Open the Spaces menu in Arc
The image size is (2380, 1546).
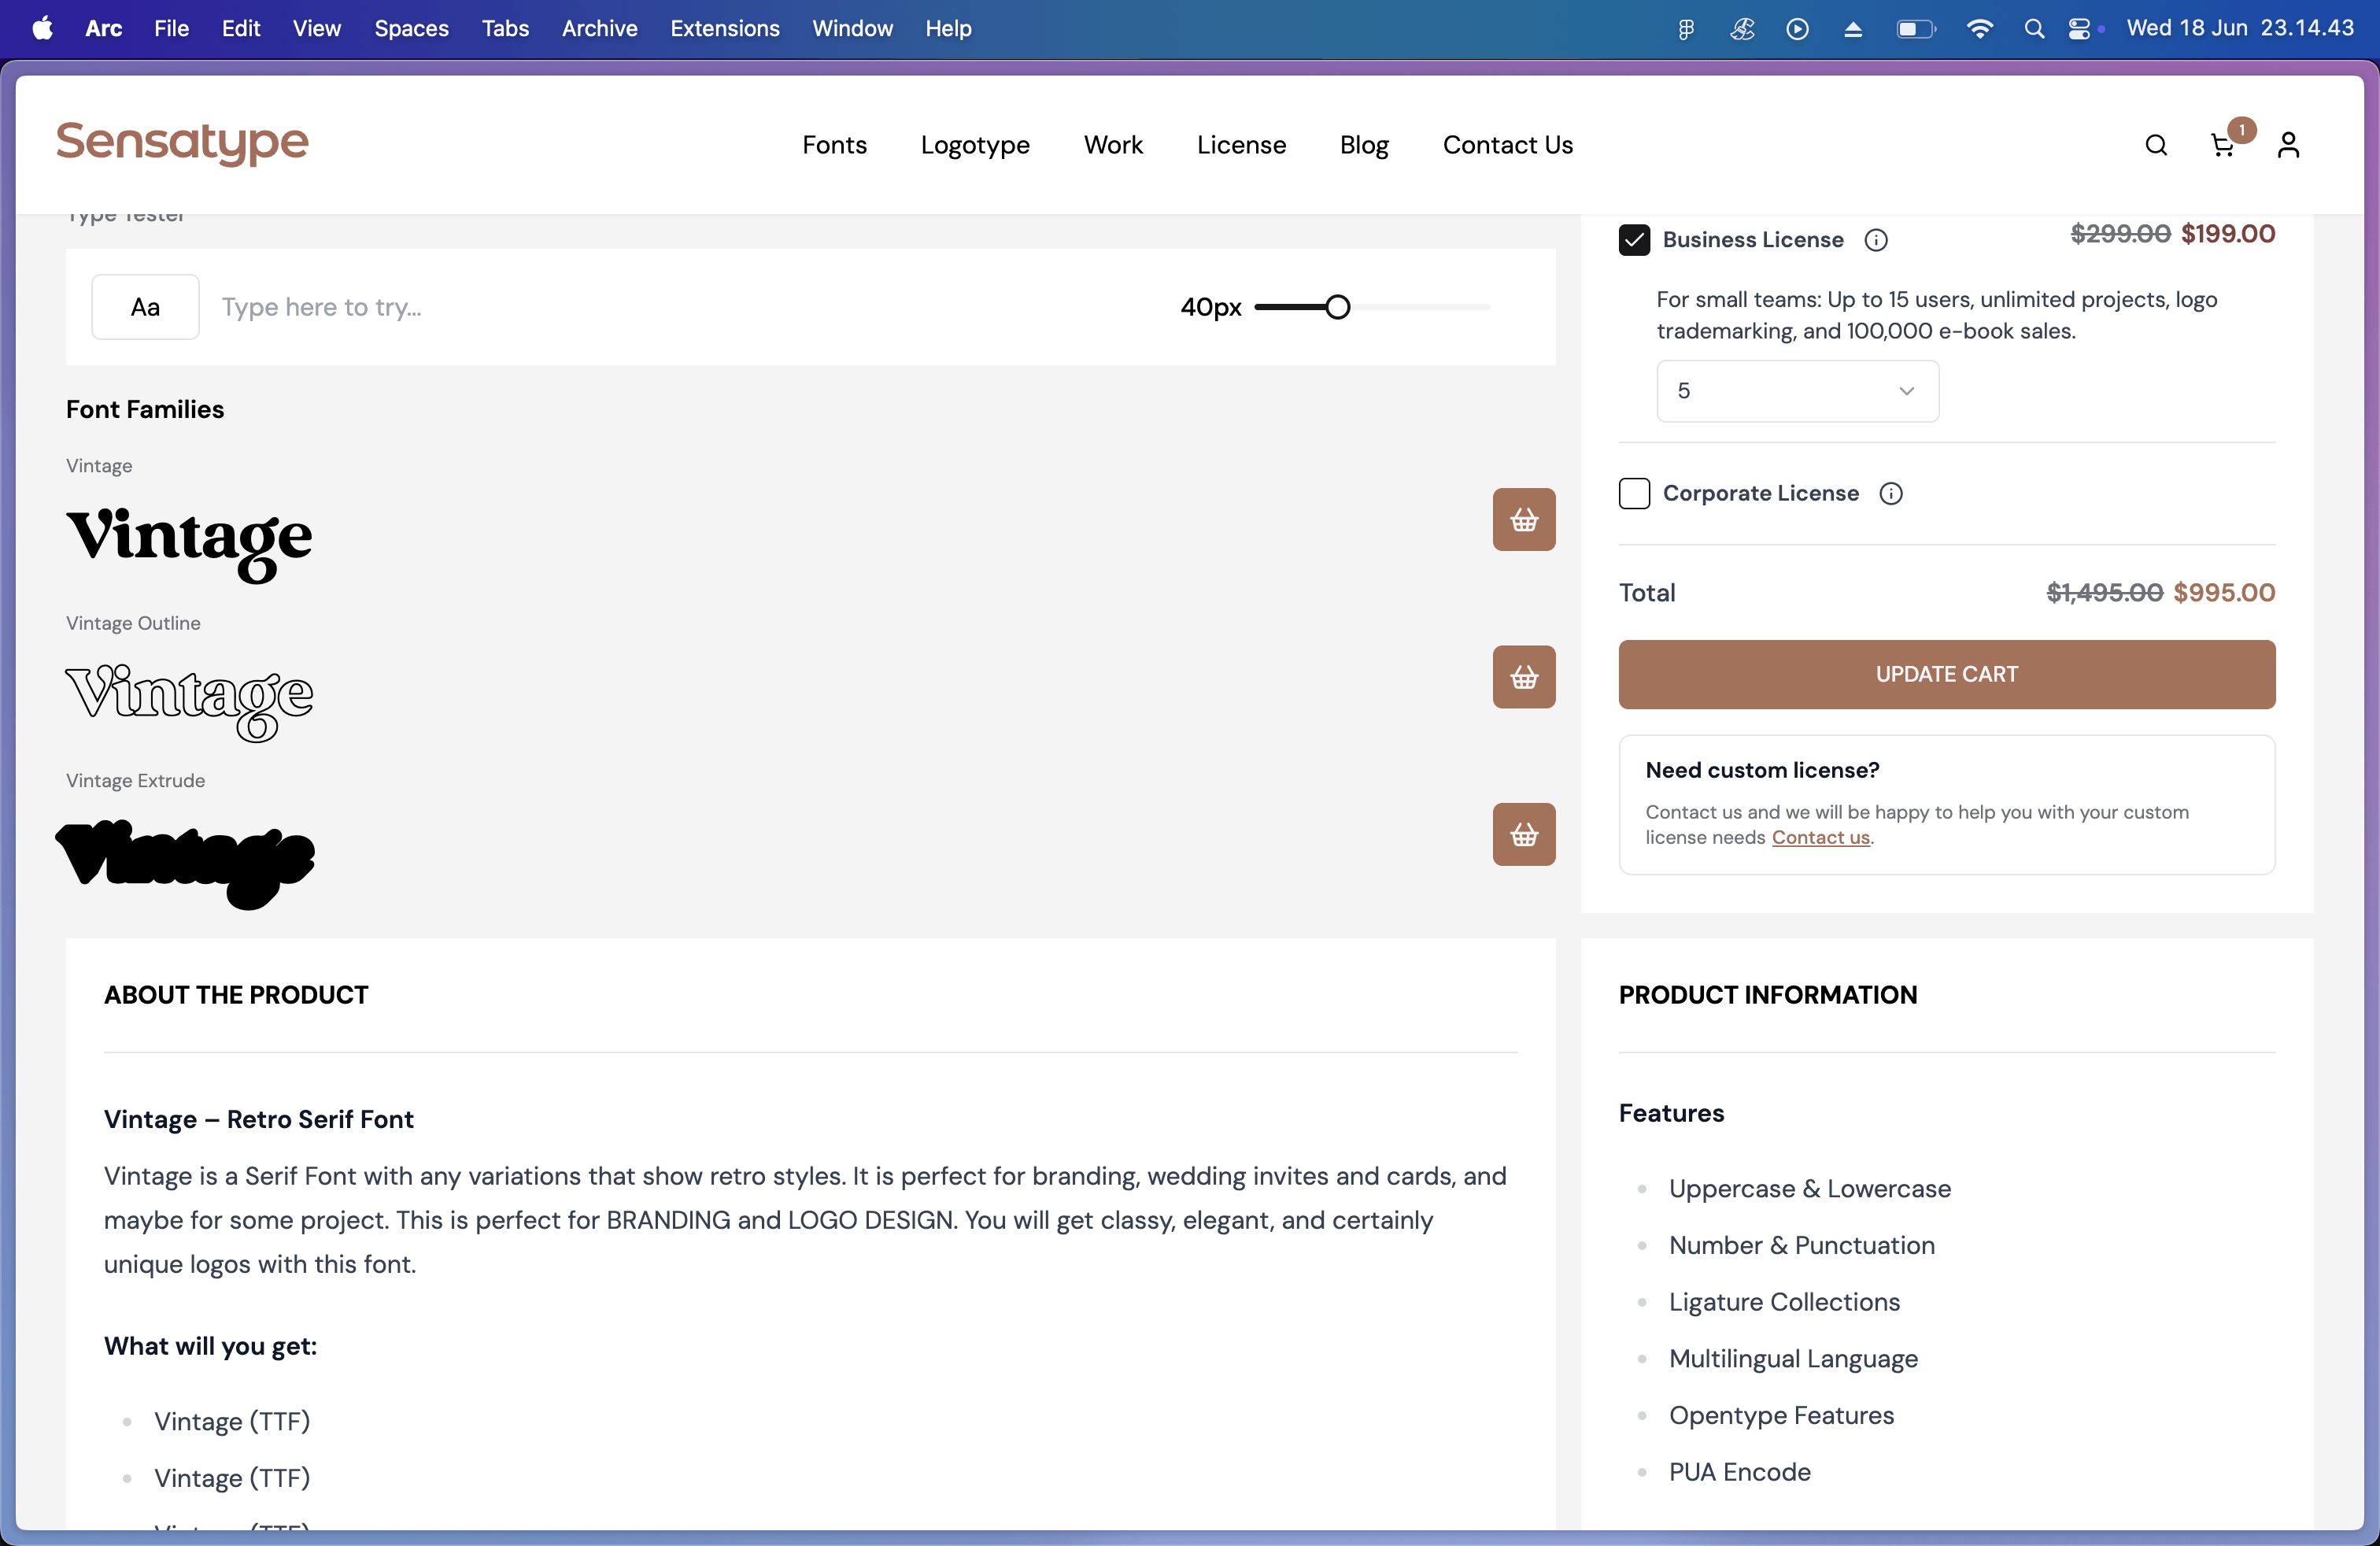tap(411, 29)
